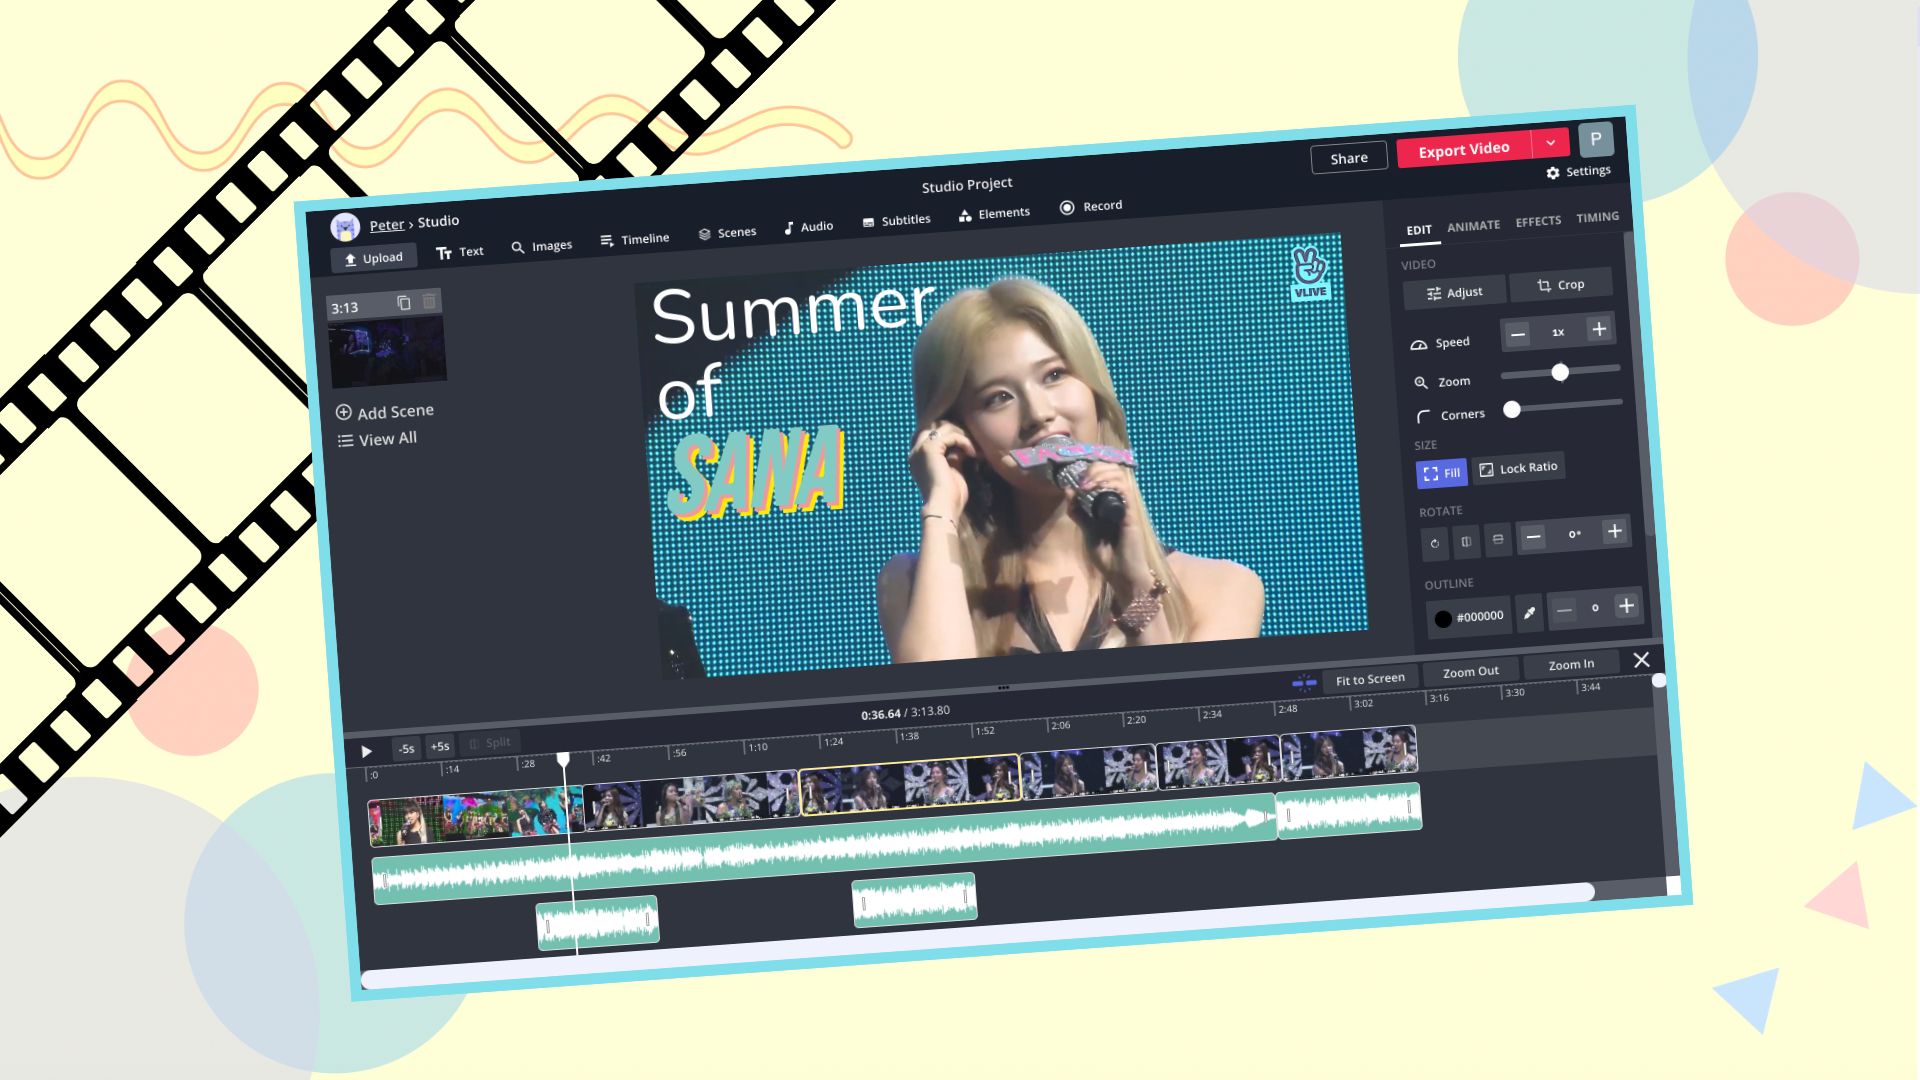Duplicate the 3:13 scene
This screenshot has height=1080, width=1920.
click(x=404, y=302)
